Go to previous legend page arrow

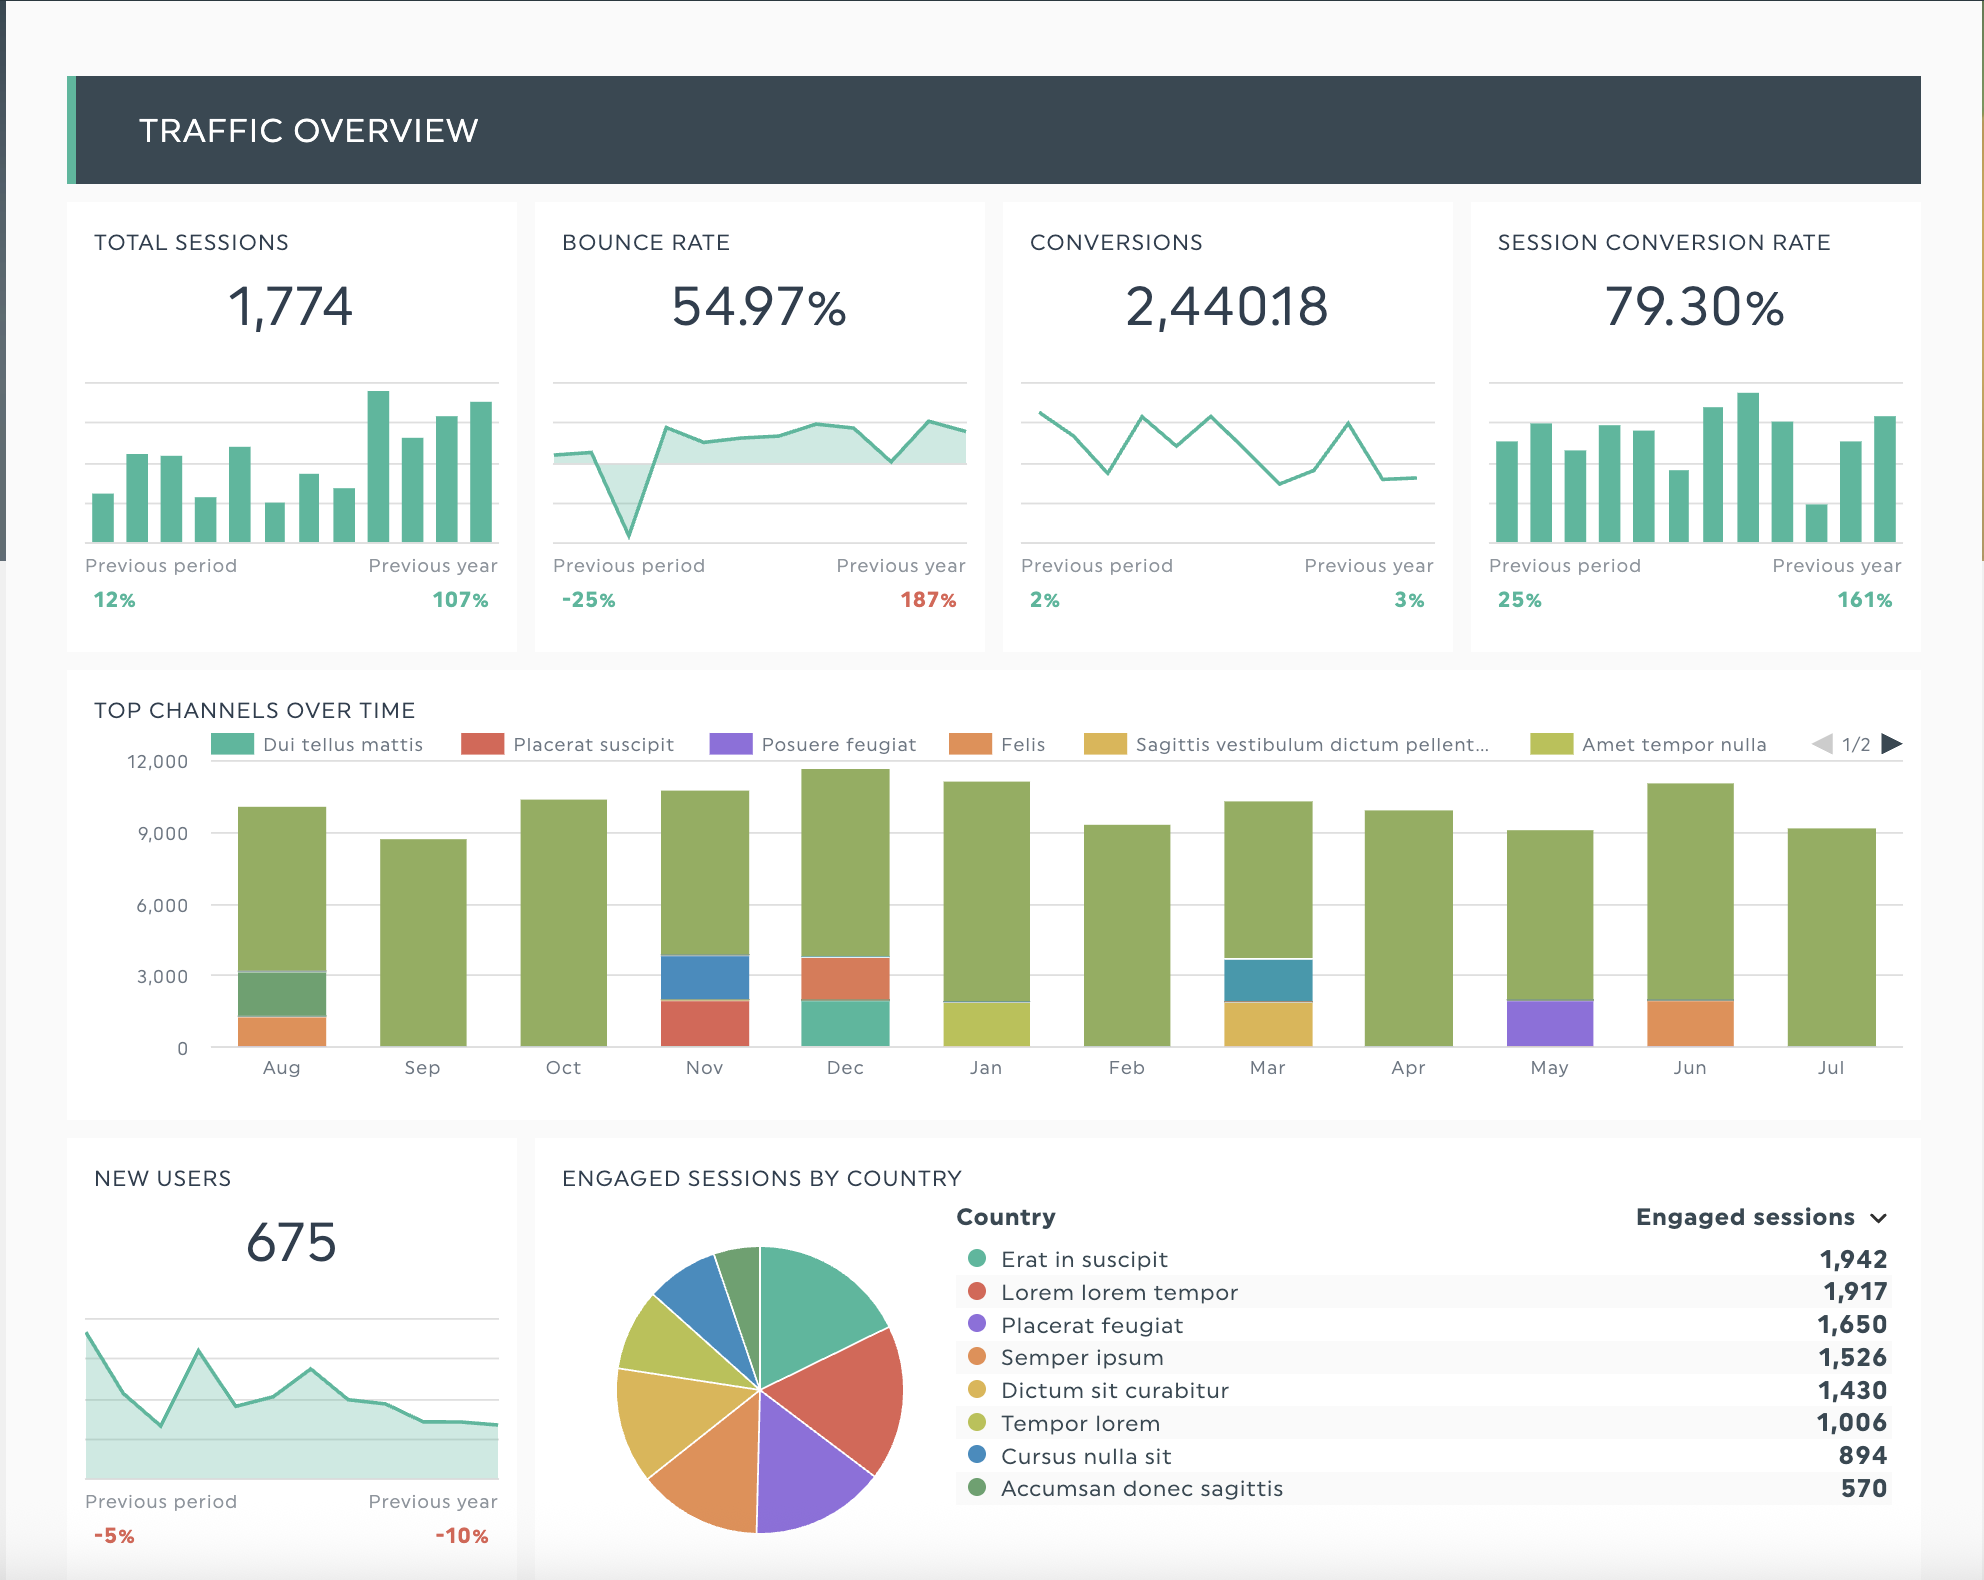click(x=1822, y=744)
